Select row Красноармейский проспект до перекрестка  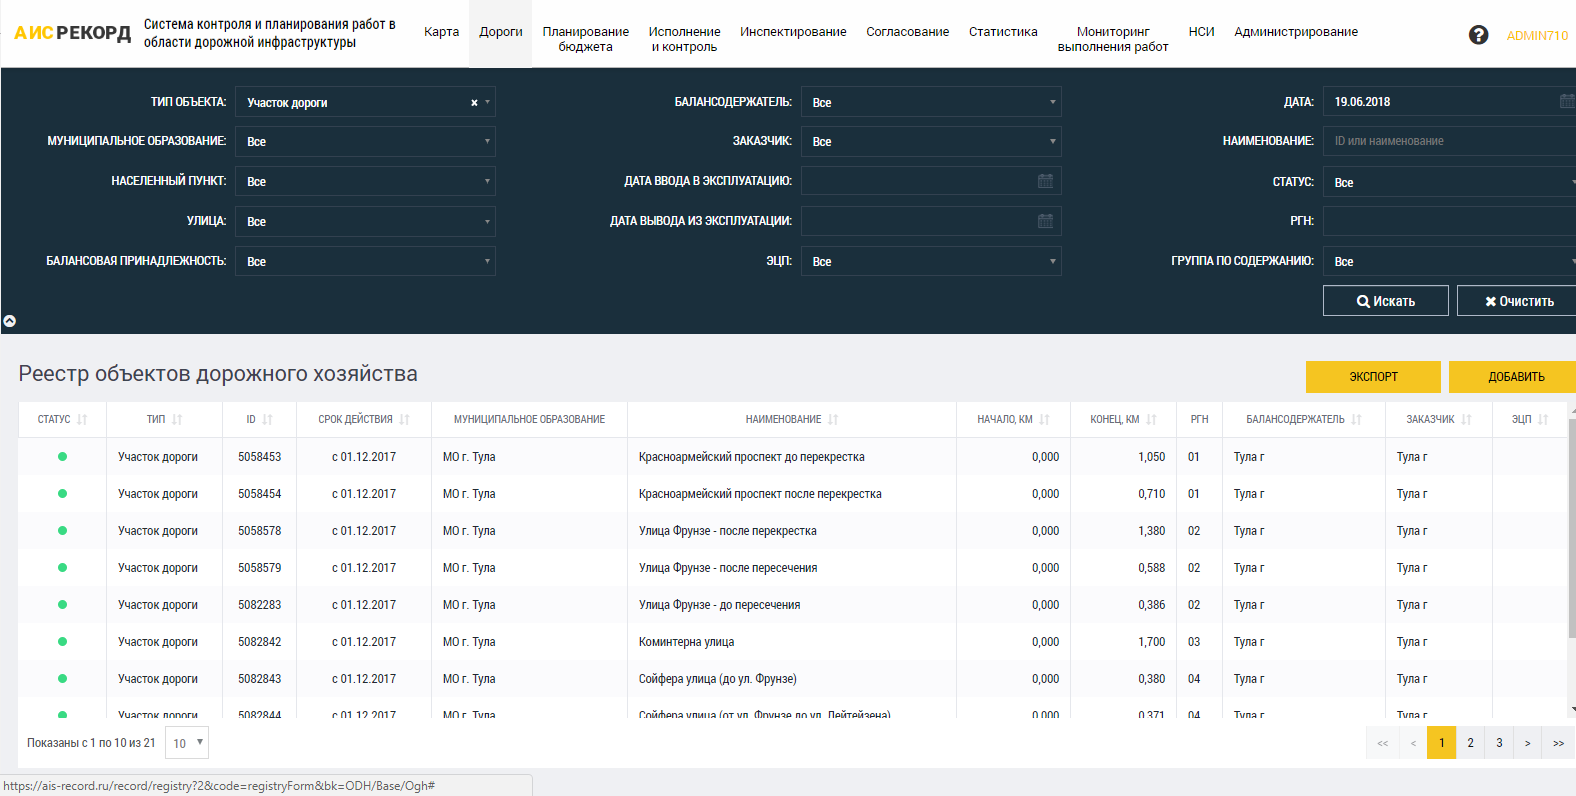point(792,457)
